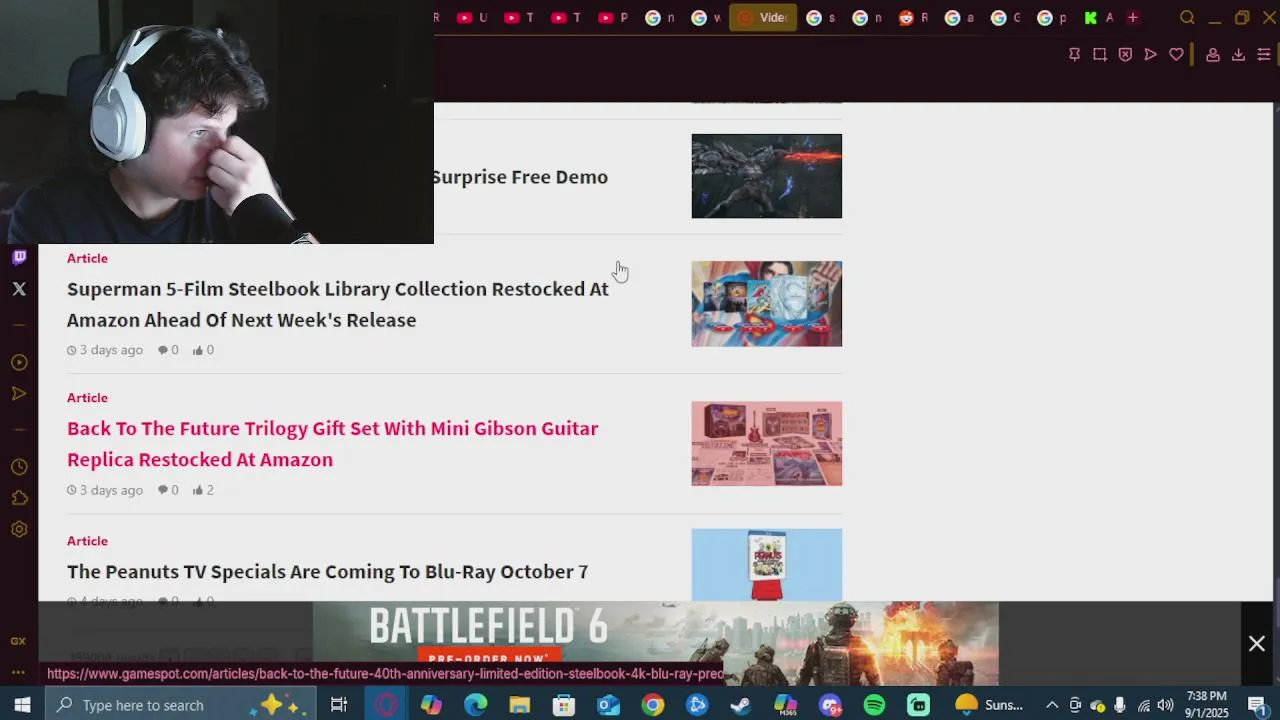Open the Downloads toolbar icon
Viewport: 1280px width, 720px height.
click(1238, 55)
